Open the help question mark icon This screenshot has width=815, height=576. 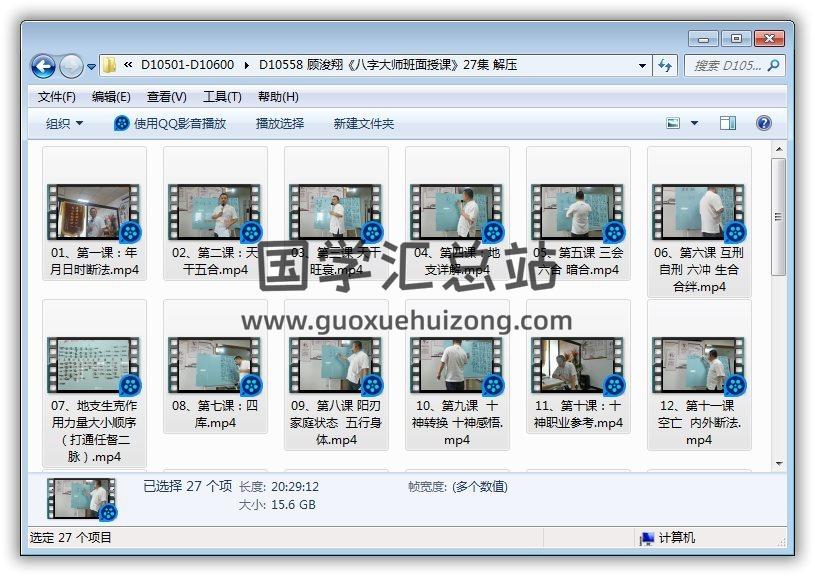pos(763,123)
